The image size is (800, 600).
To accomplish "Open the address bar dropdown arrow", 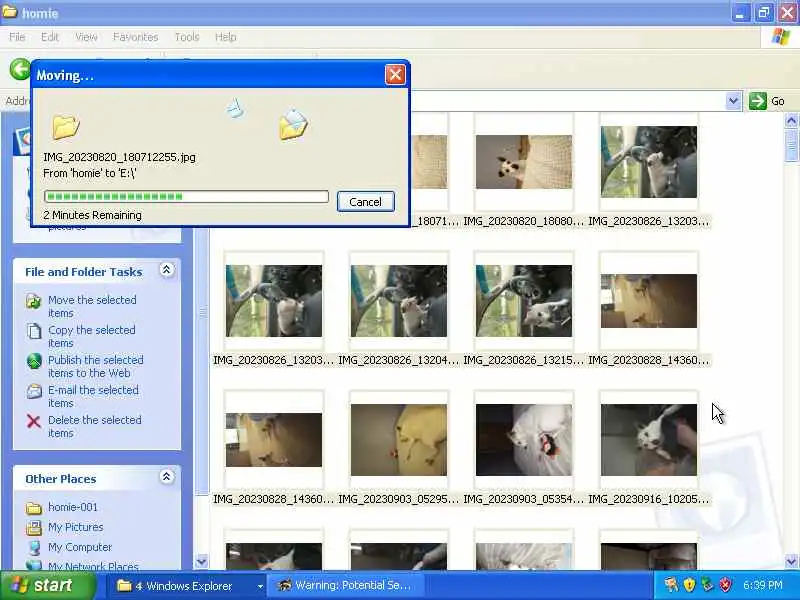I will pyautogui.click(x=733, y=101).
